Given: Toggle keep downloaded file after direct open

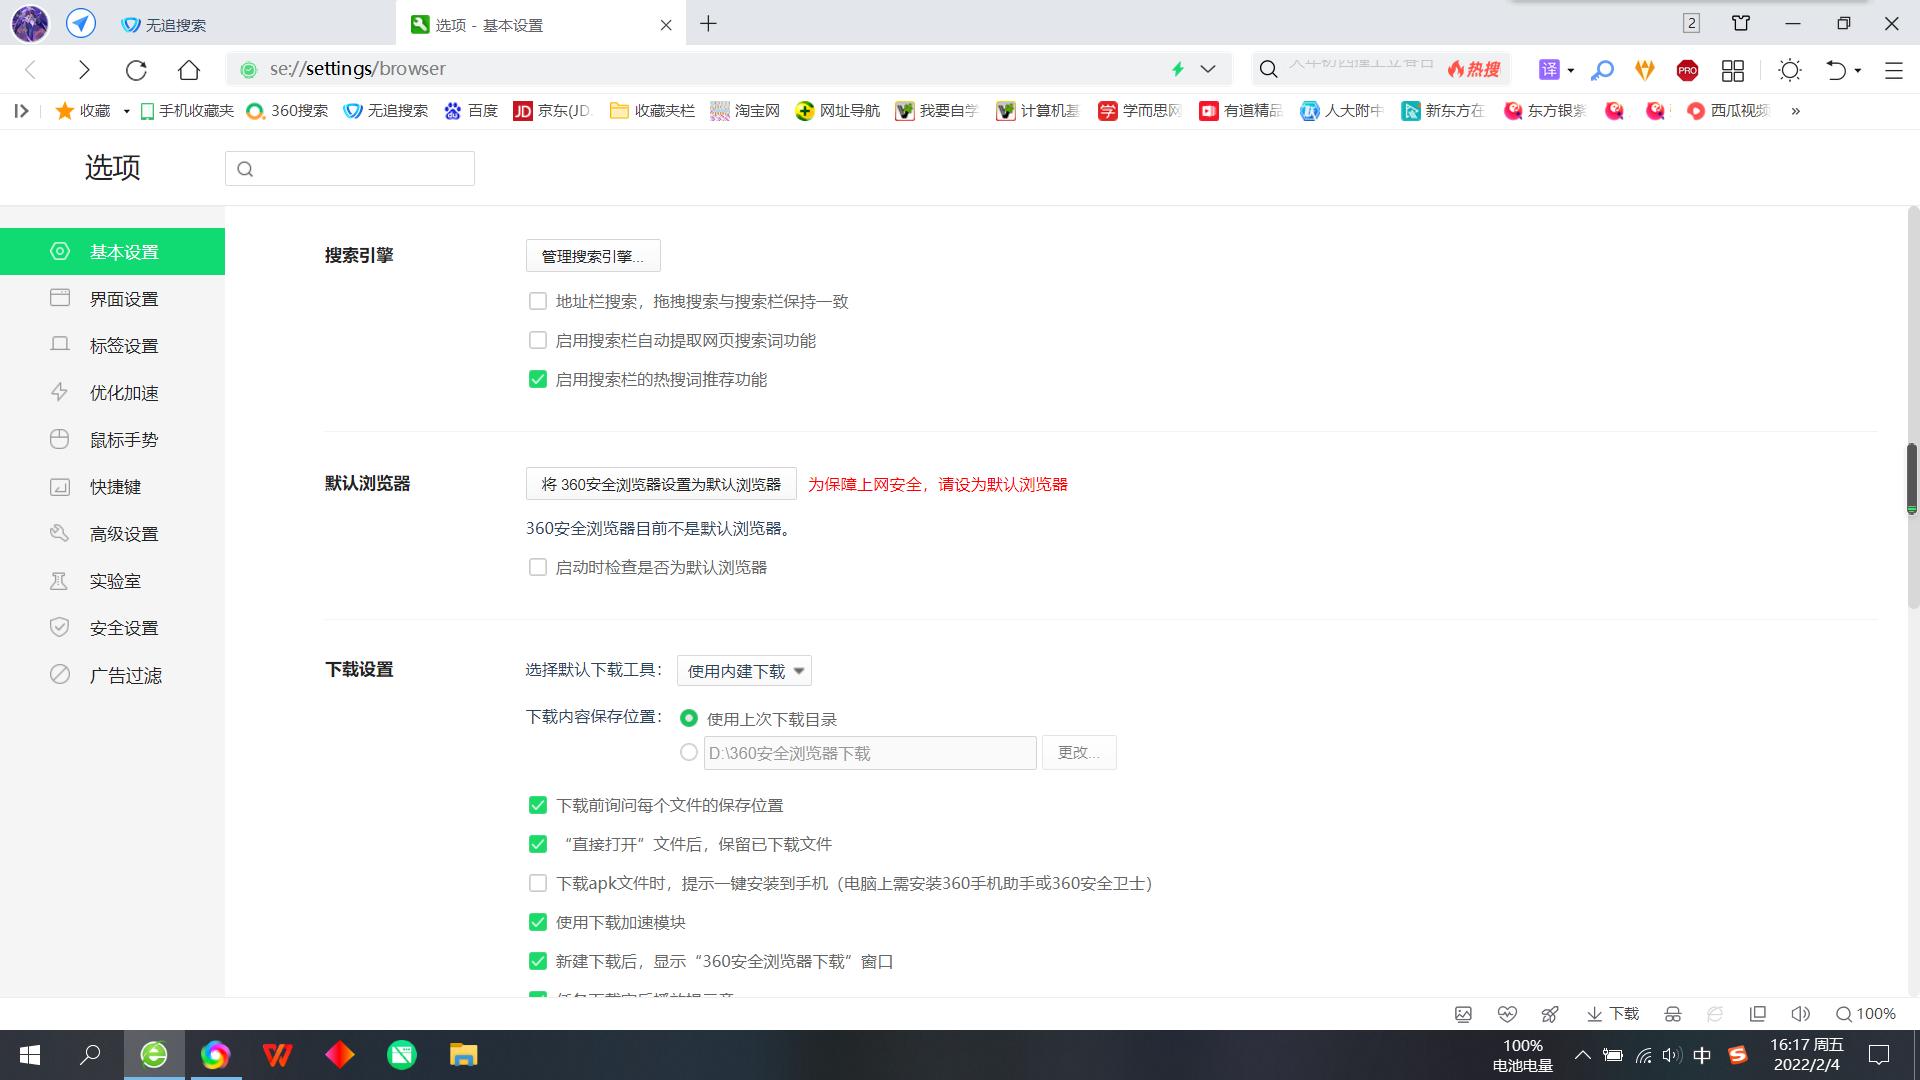Looking at the screenshot, I should point(538,844).
